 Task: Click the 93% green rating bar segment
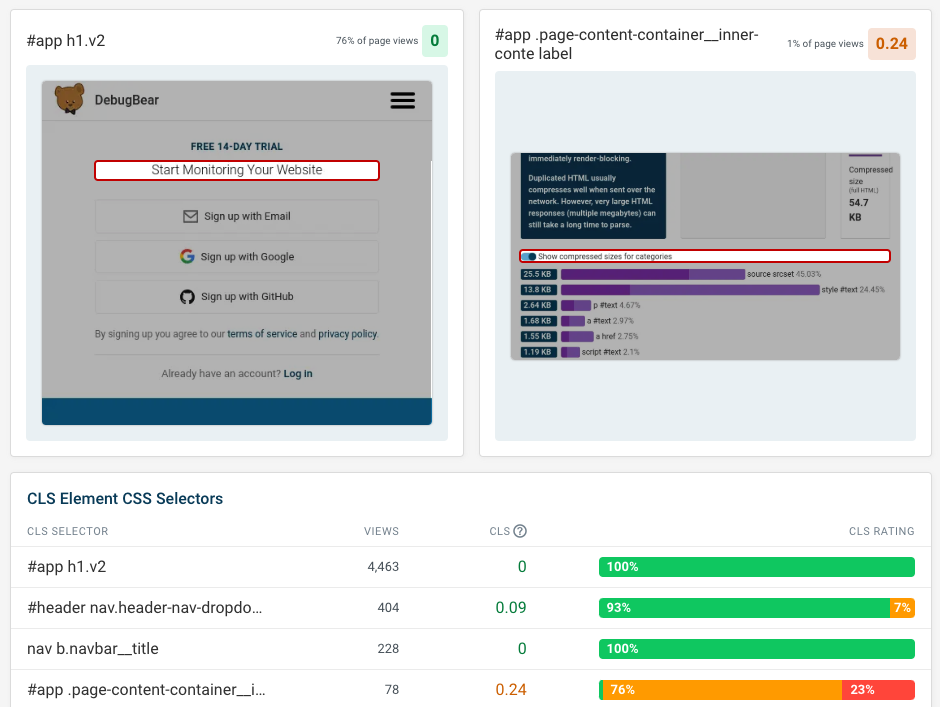[x=745, y=607]
